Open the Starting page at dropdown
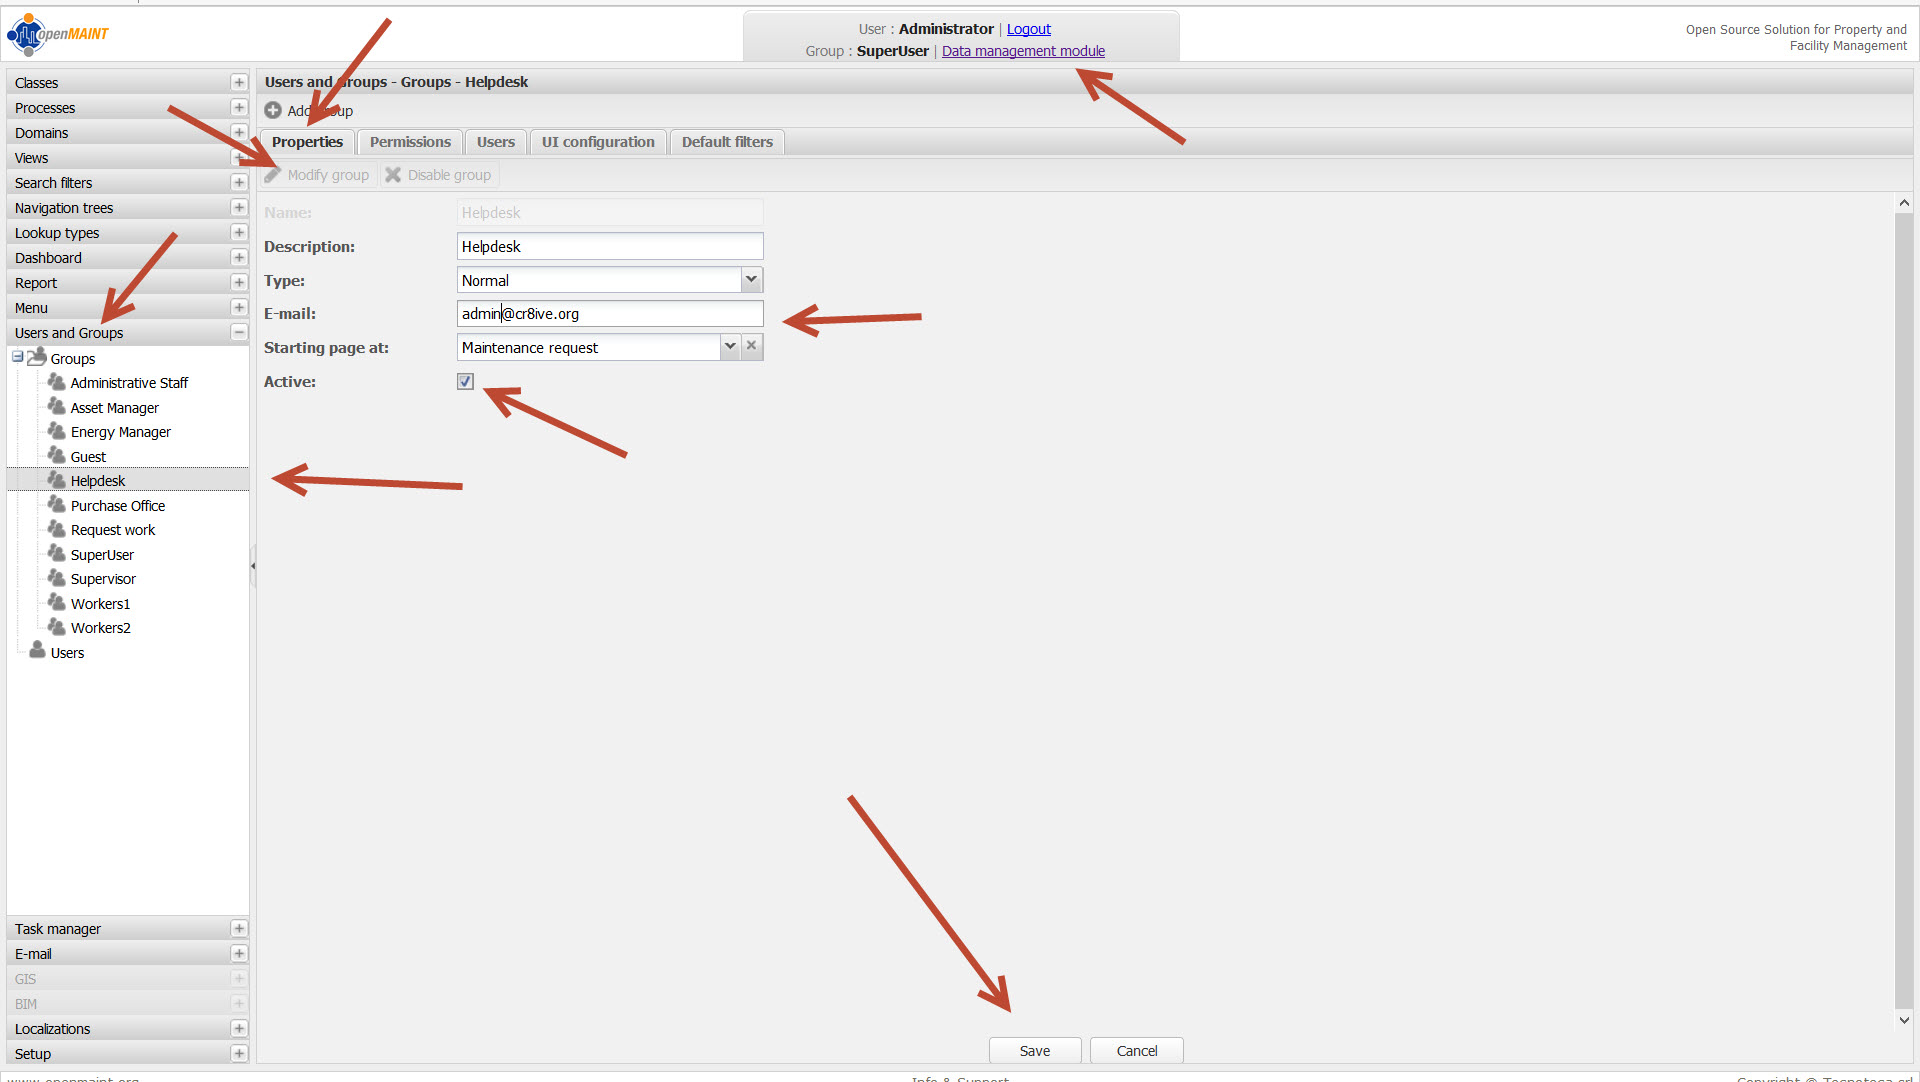Image resolution: width=1920 pixels, height=1082 pixels. pos(730,346)
